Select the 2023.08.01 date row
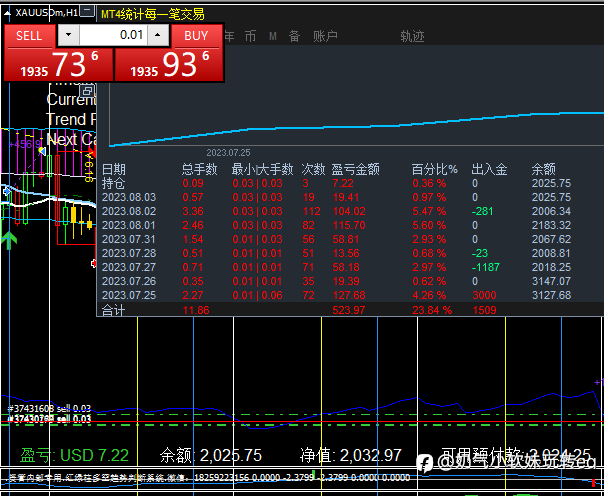 [129, 225]
